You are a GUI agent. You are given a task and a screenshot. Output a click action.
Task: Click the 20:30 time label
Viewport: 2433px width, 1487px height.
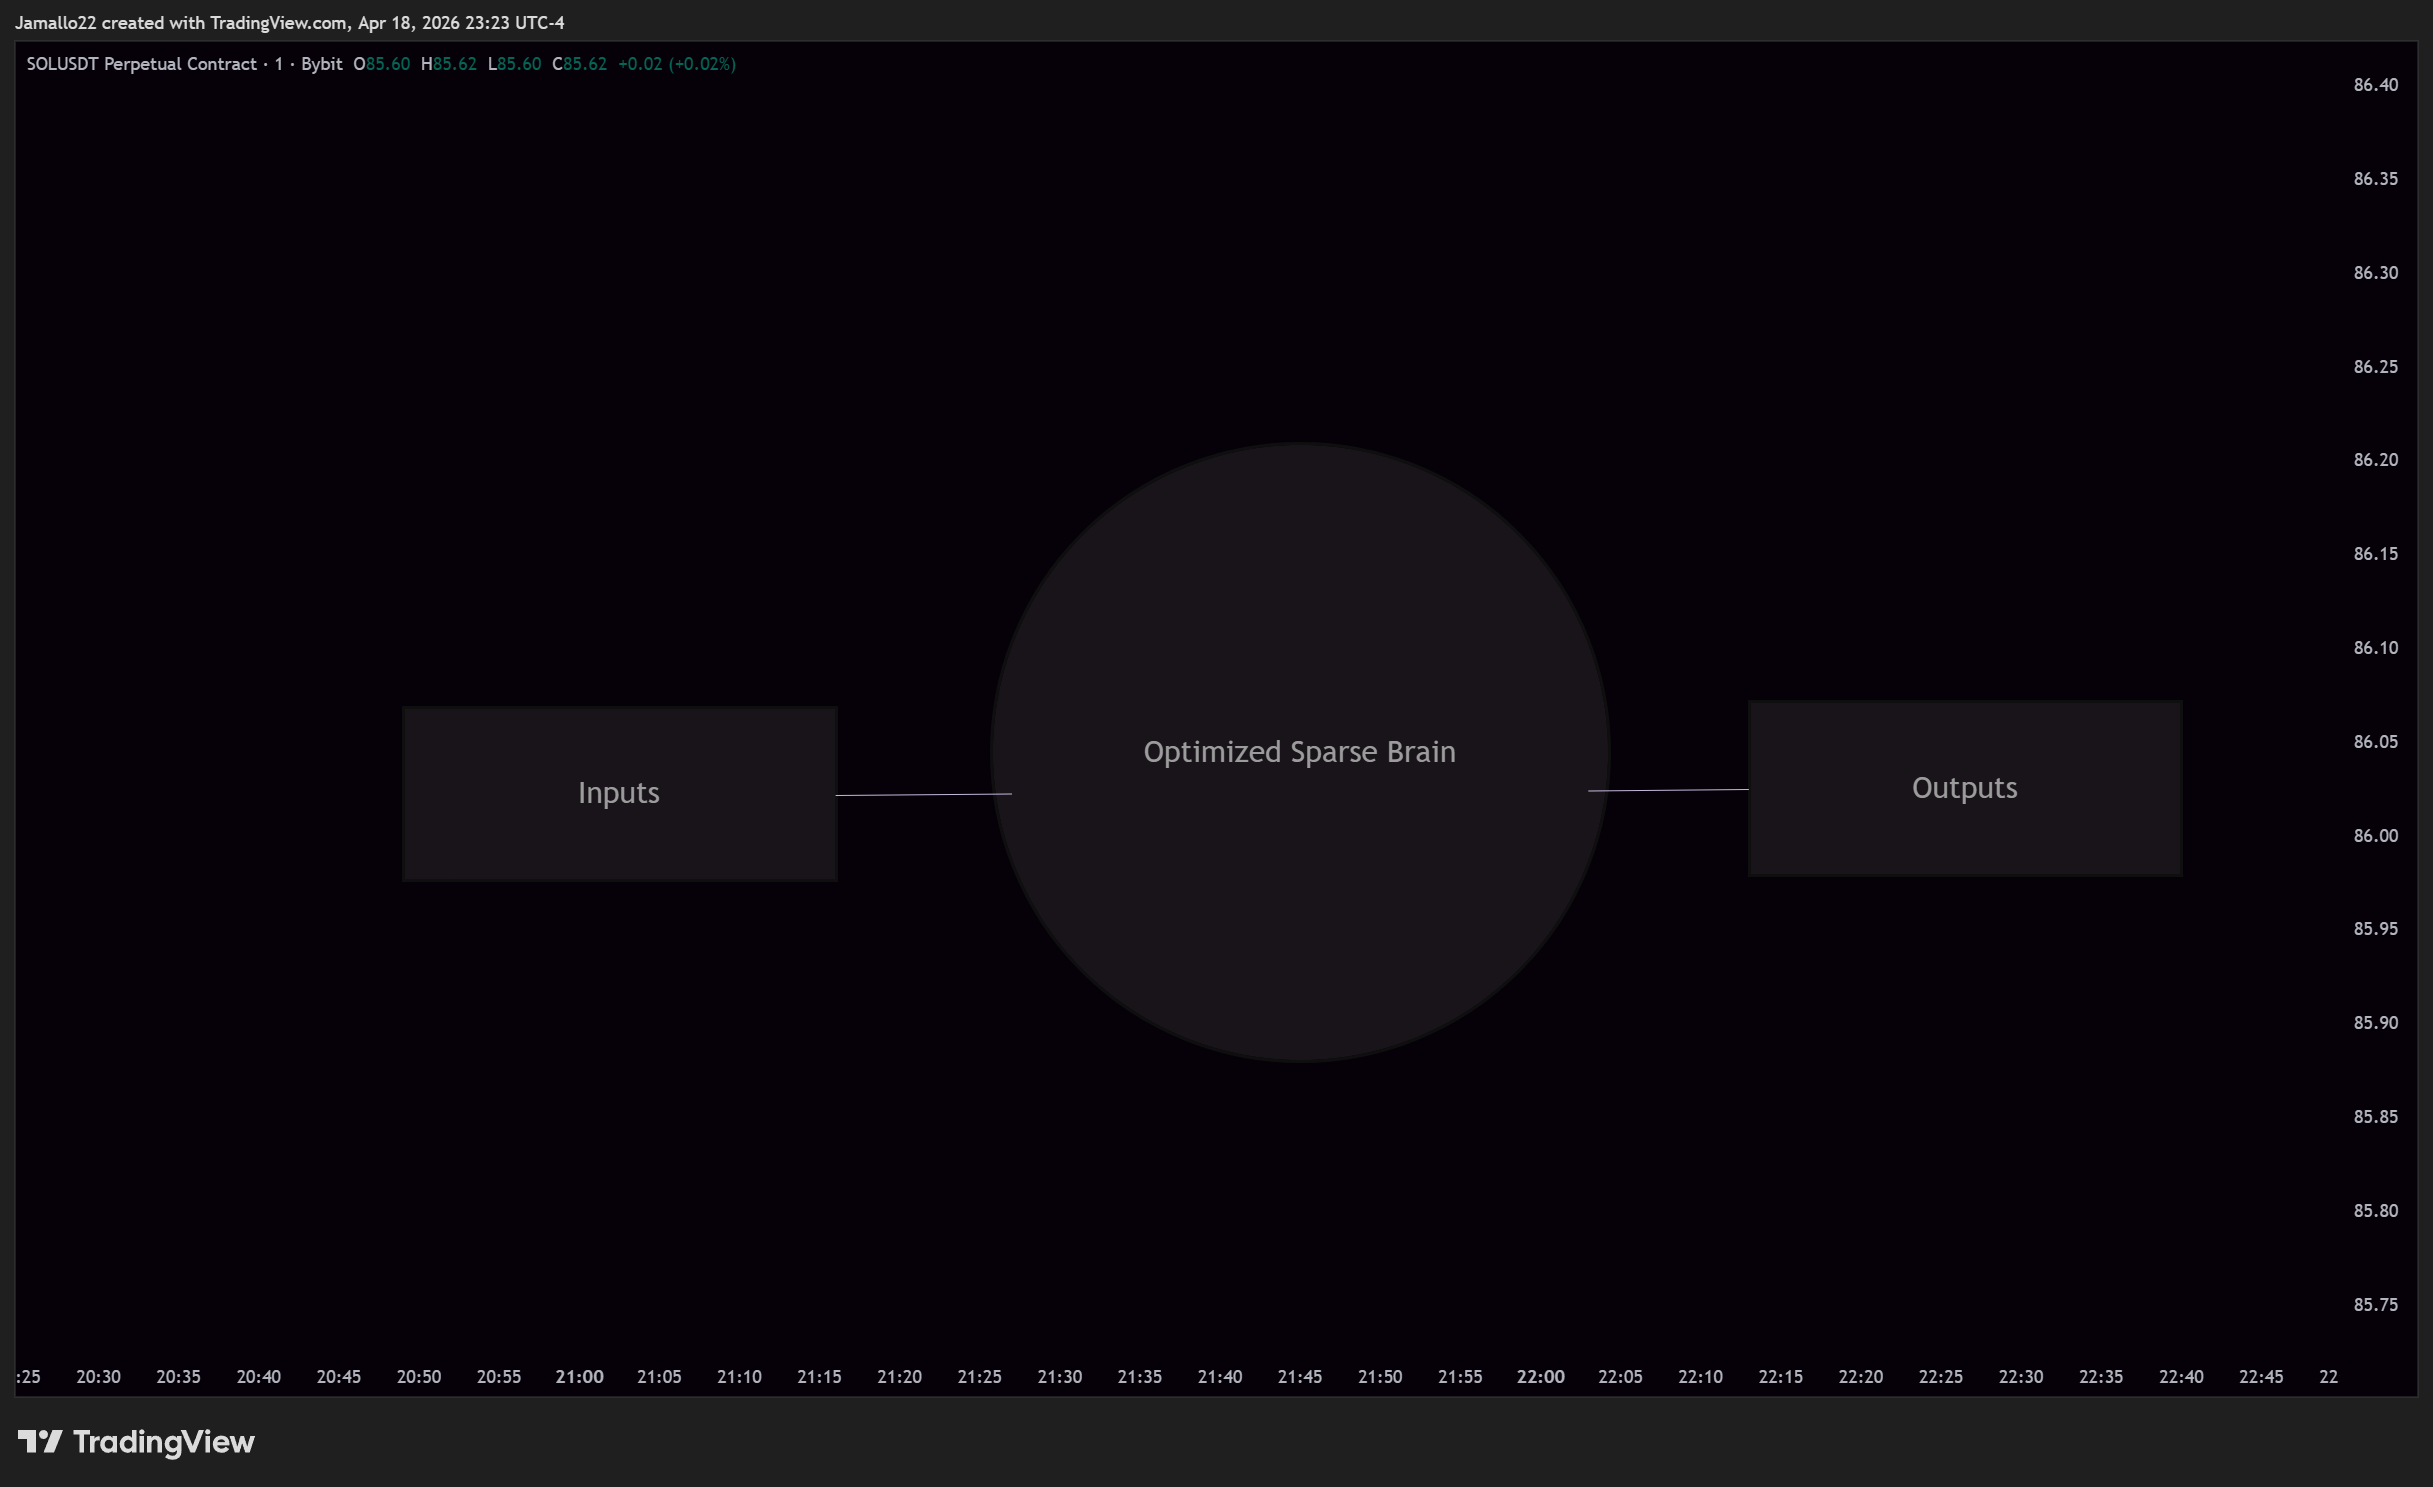tap(98, 1377)
